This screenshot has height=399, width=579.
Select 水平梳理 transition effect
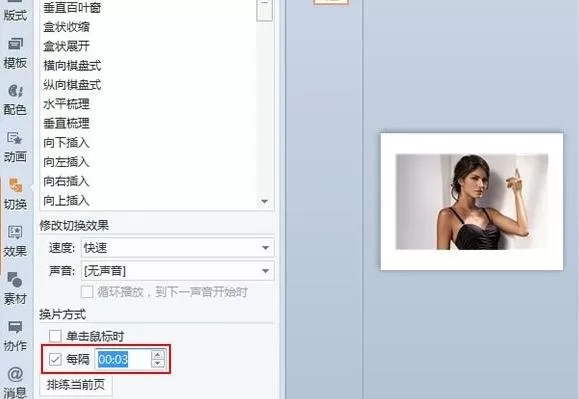point(66,104)
